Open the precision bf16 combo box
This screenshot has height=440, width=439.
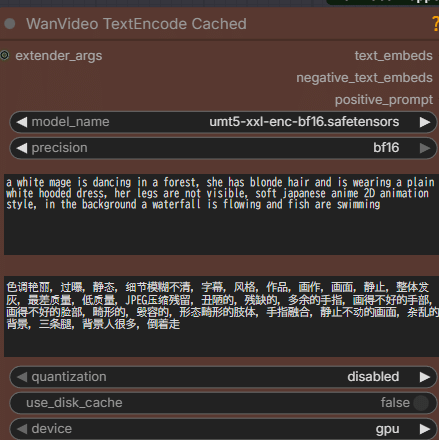[x=223, y=148]
